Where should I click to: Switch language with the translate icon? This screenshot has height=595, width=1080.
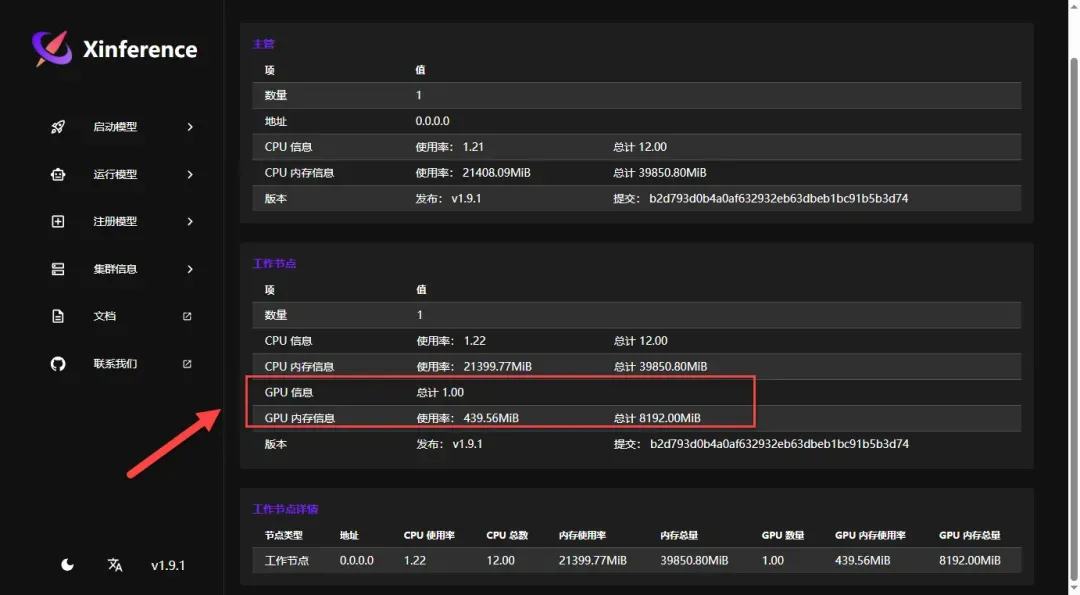[115, 565]
